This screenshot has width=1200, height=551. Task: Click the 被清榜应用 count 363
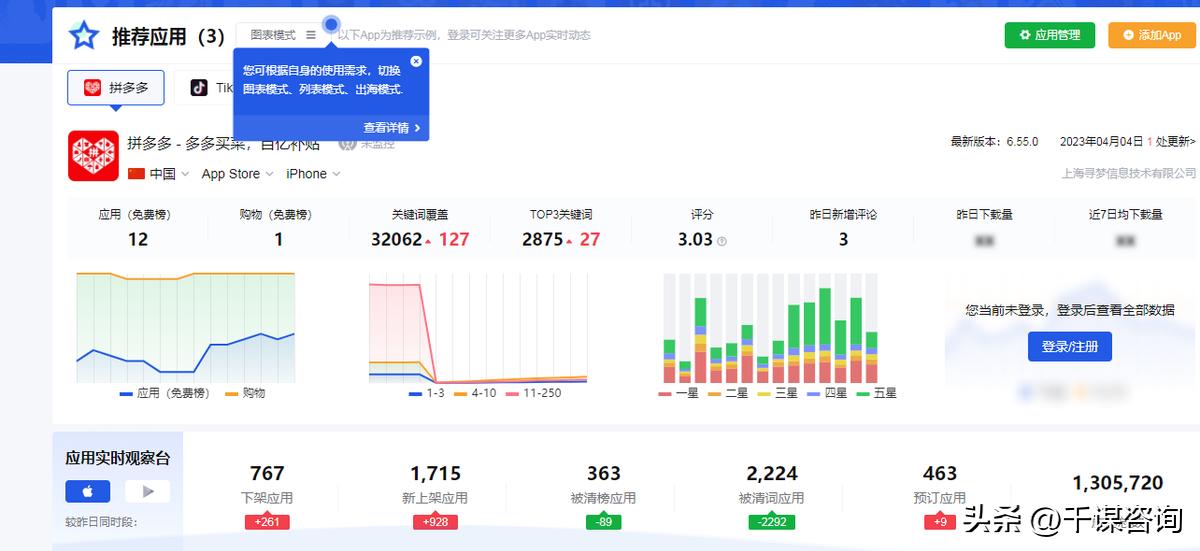604,473
